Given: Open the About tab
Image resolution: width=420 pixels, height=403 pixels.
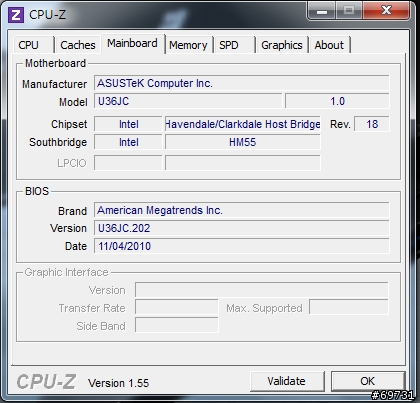Looking at the screenshot, I should [329, 45].
